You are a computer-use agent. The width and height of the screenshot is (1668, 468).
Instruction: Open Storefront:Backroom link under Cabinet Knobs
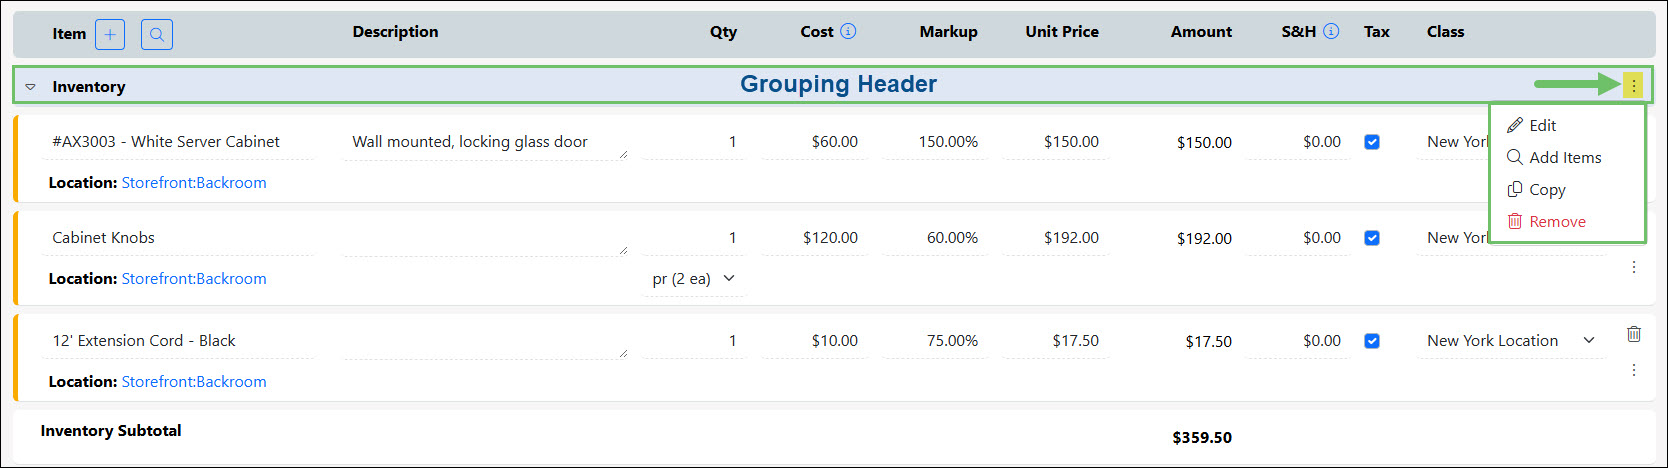pos(194,279)
